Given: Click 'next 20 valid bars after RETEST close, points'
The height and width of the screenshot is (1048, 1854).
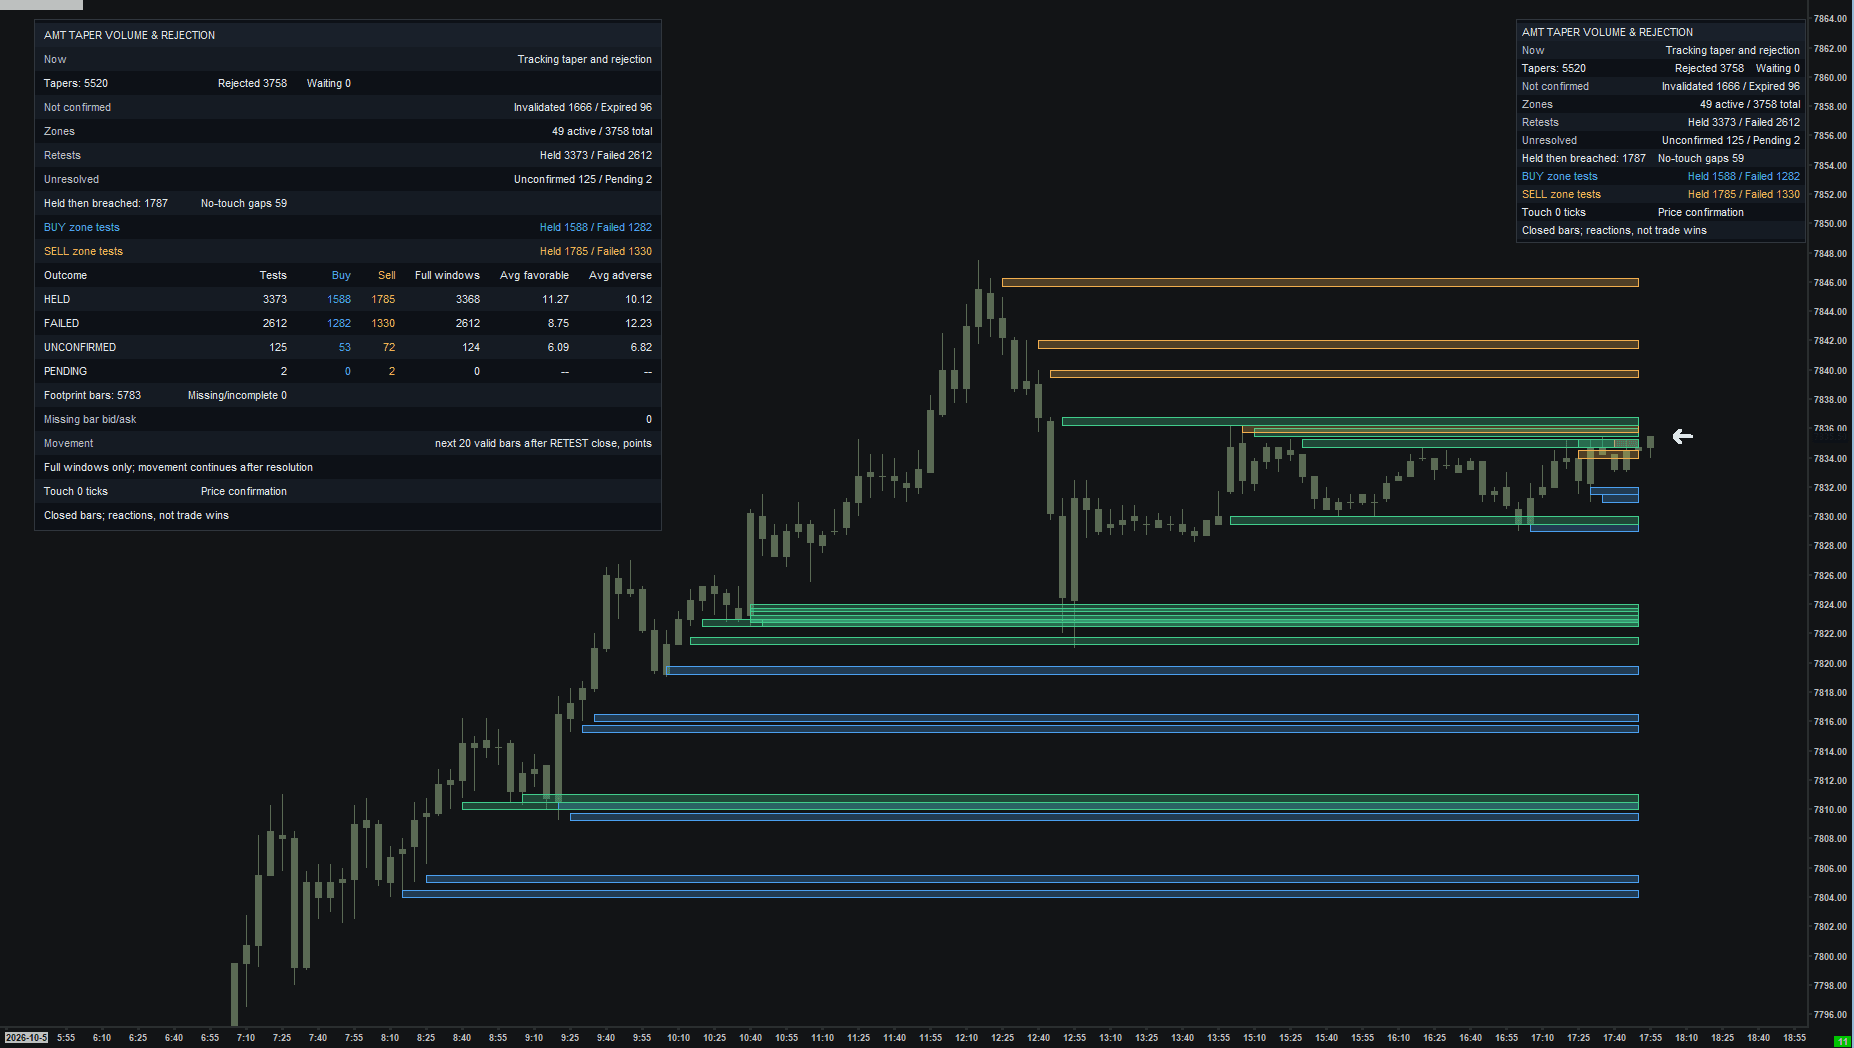Looking at the screenshot, I should (543, 443).
